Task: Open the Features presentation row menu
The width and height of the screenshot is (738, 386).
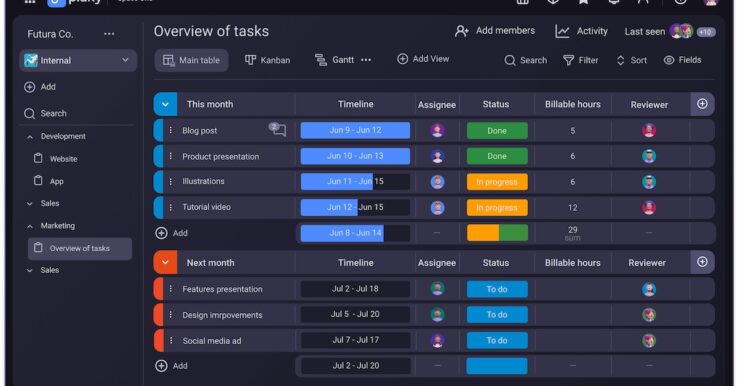Action: 171,289
